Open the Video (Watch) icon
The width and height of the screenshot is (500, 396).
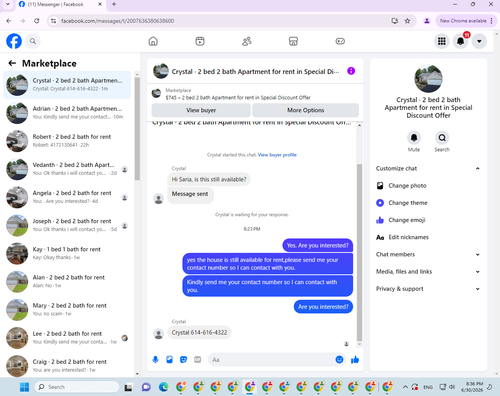click(x=200, y=41)
